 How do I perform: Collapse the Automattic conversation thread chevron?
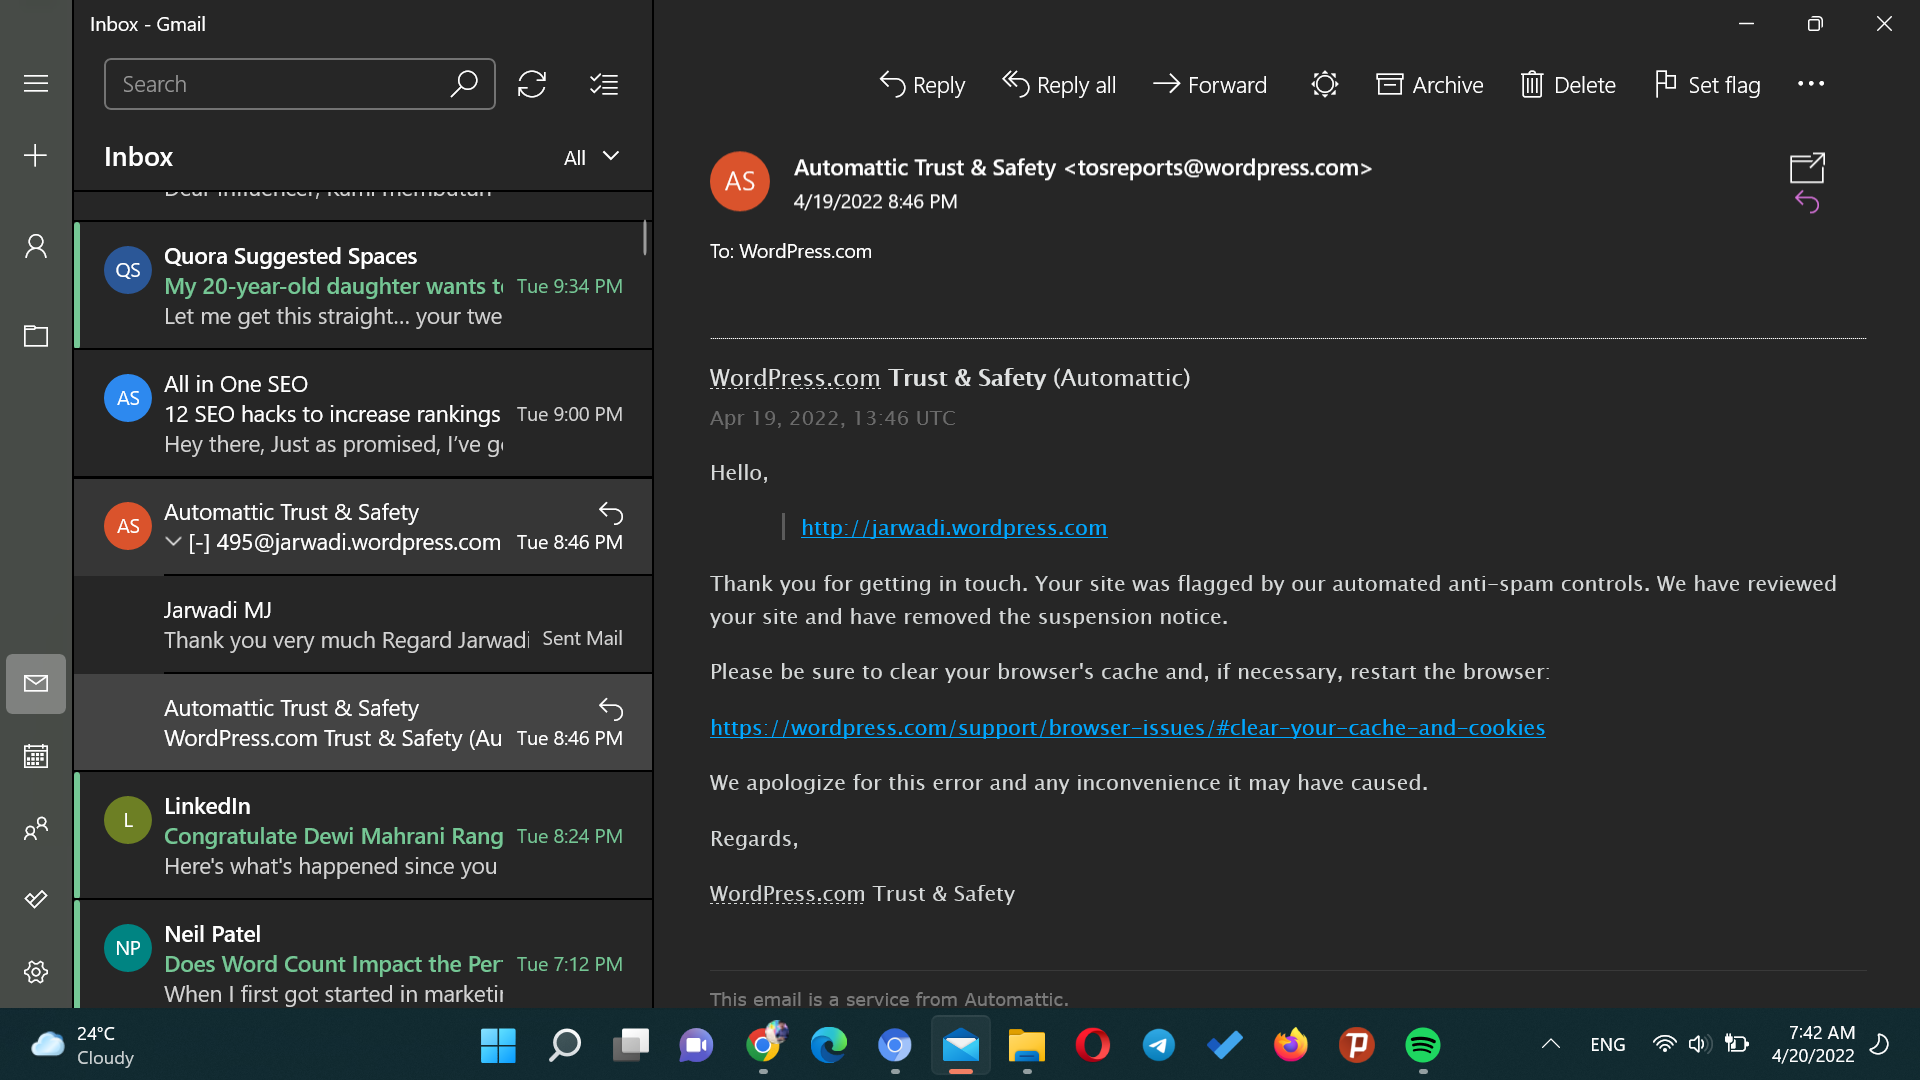(173, 542)
